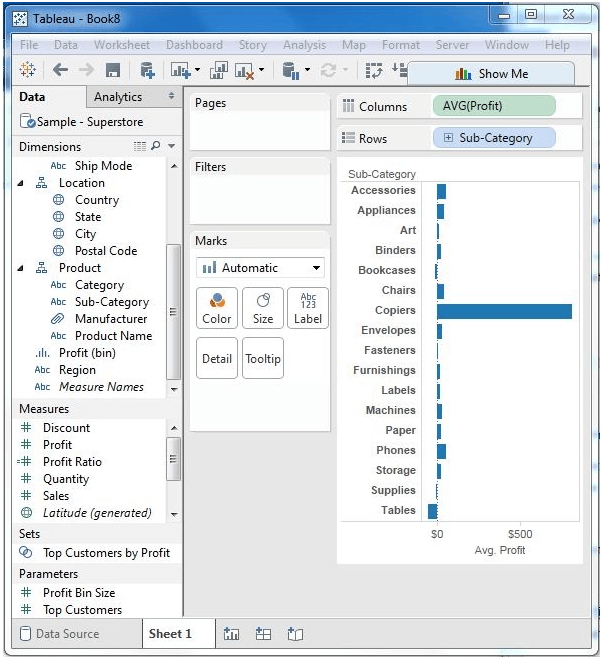Click the Color mark card
This screenshot has width=604, height=659.
[x=217, y=308]
